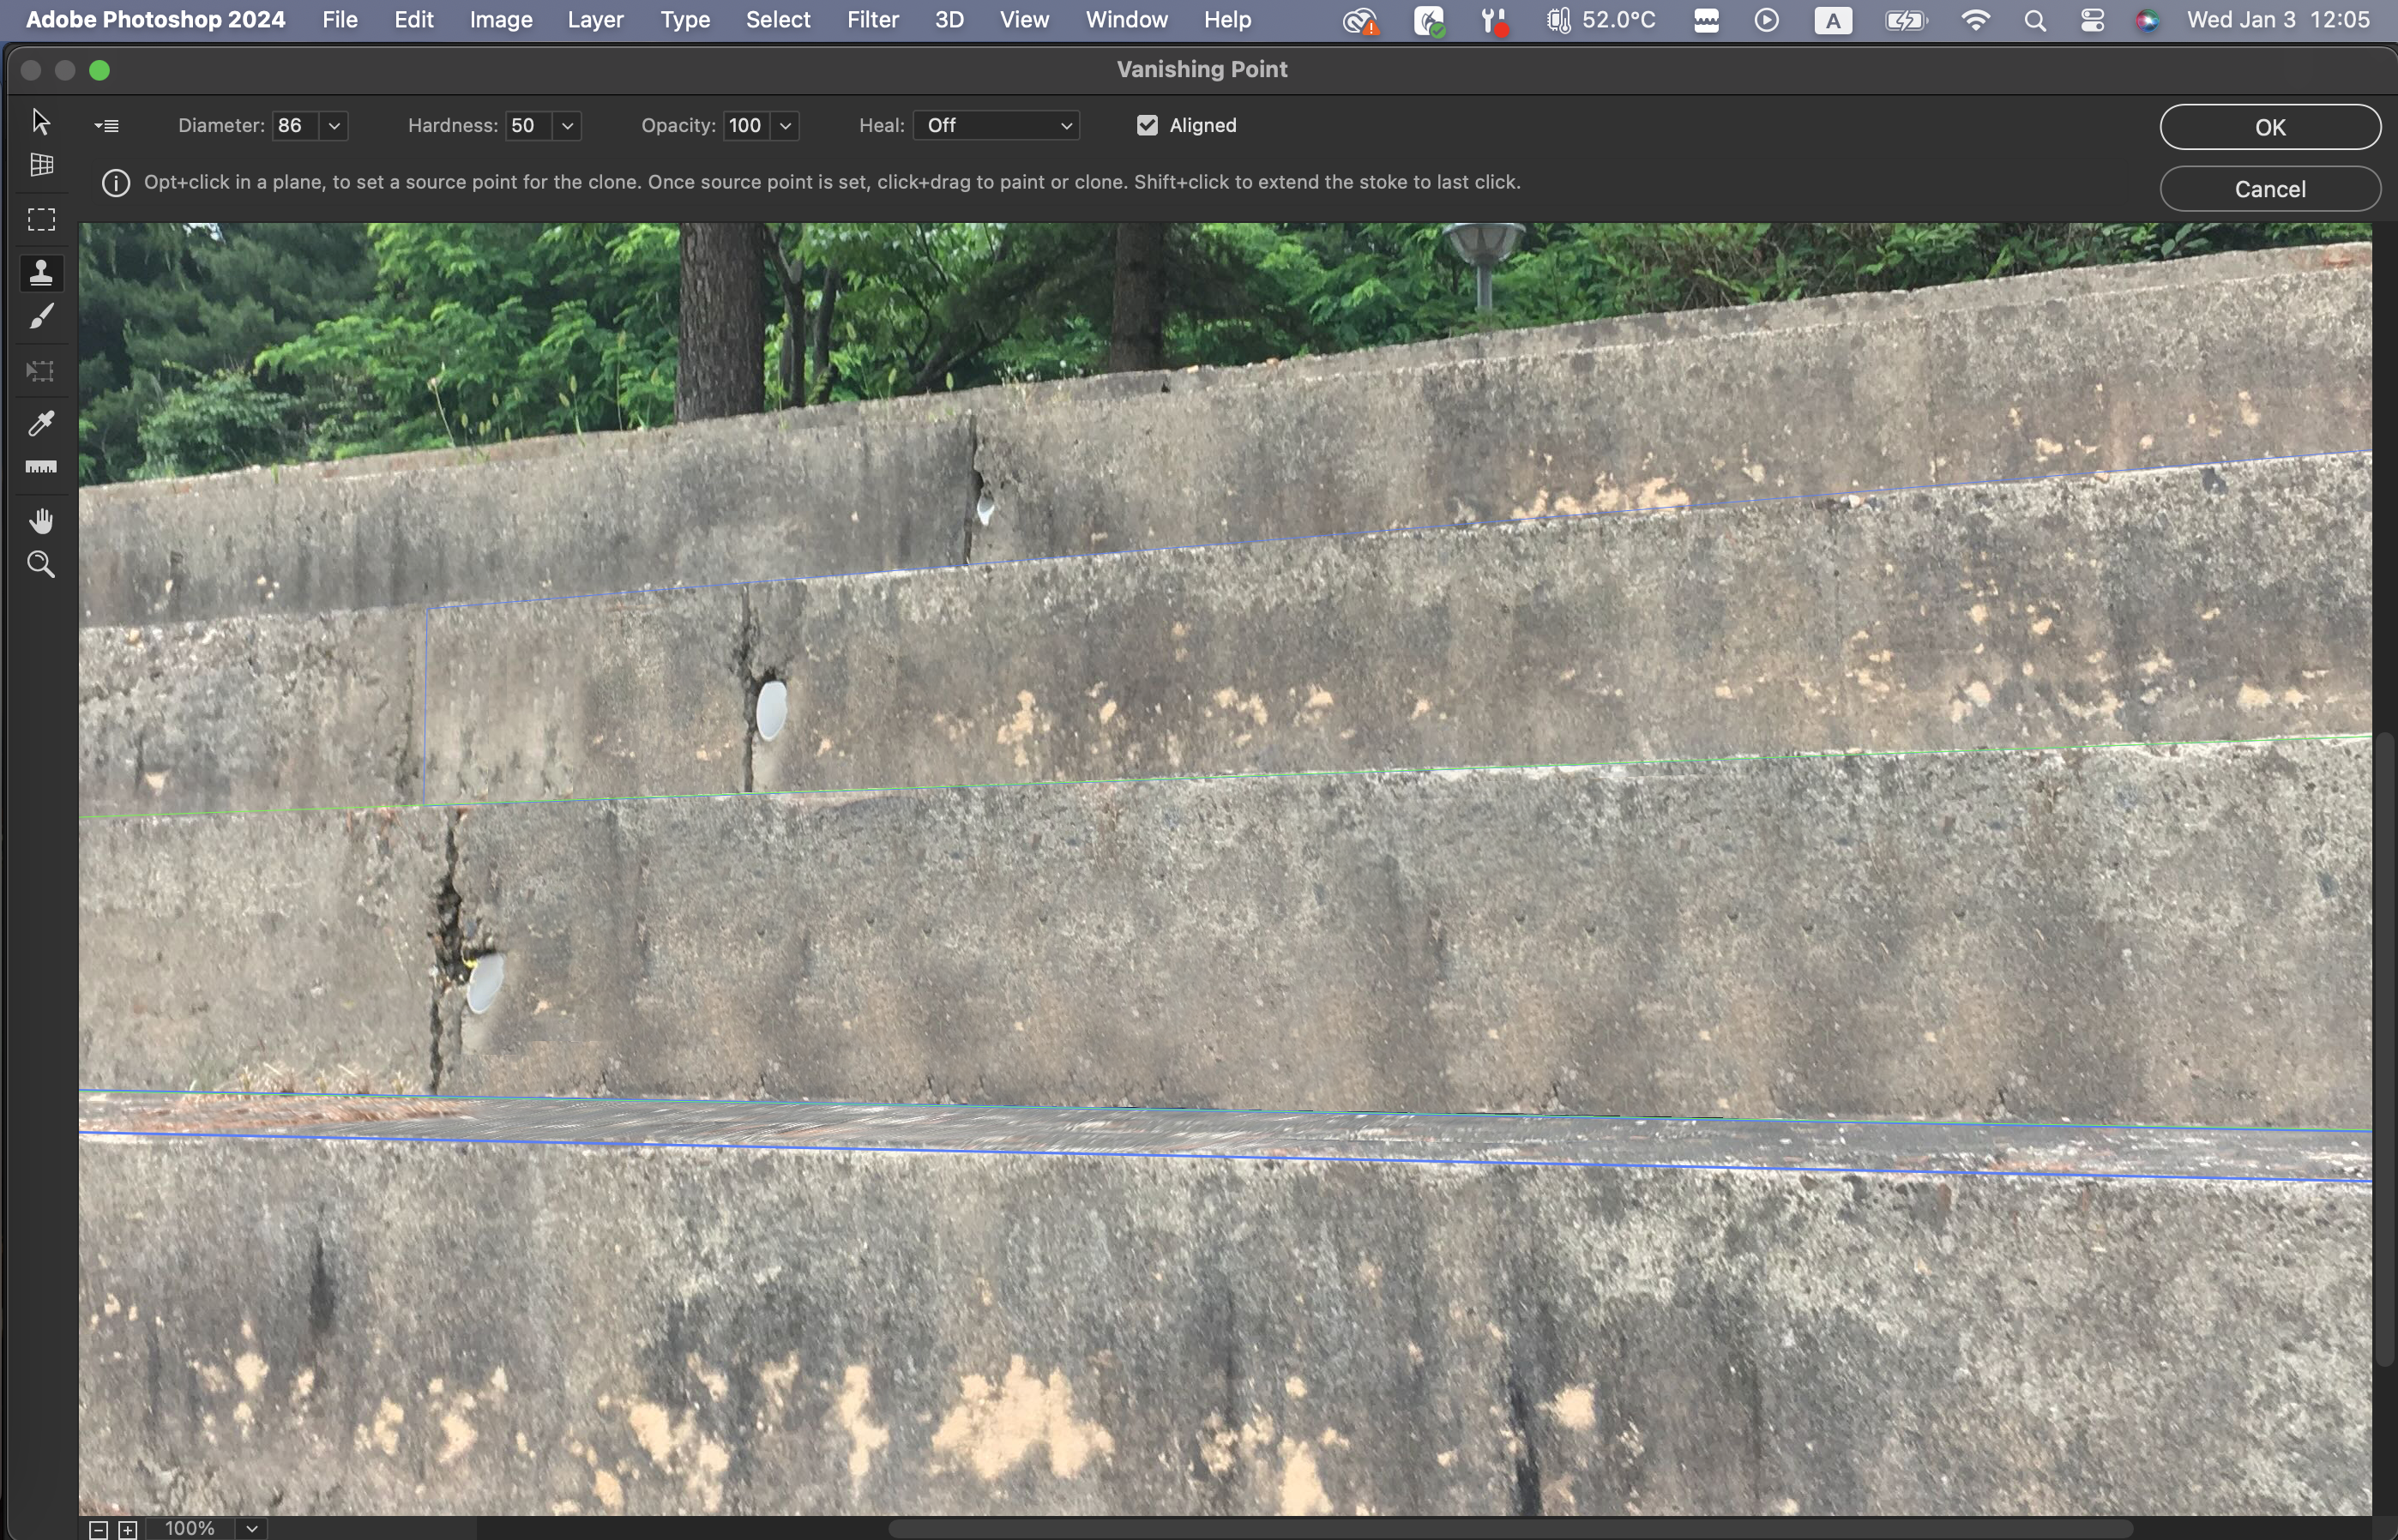Click the OK button
The width and height of the screenshot is (2398, 1540).
tap(2269, 127)
